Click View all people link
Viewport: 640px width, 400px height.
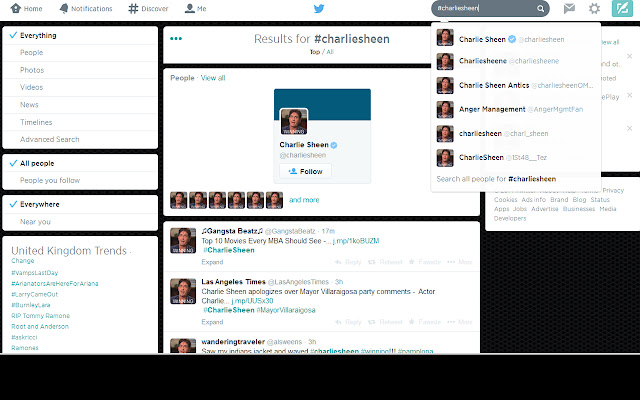coord(213,78)
